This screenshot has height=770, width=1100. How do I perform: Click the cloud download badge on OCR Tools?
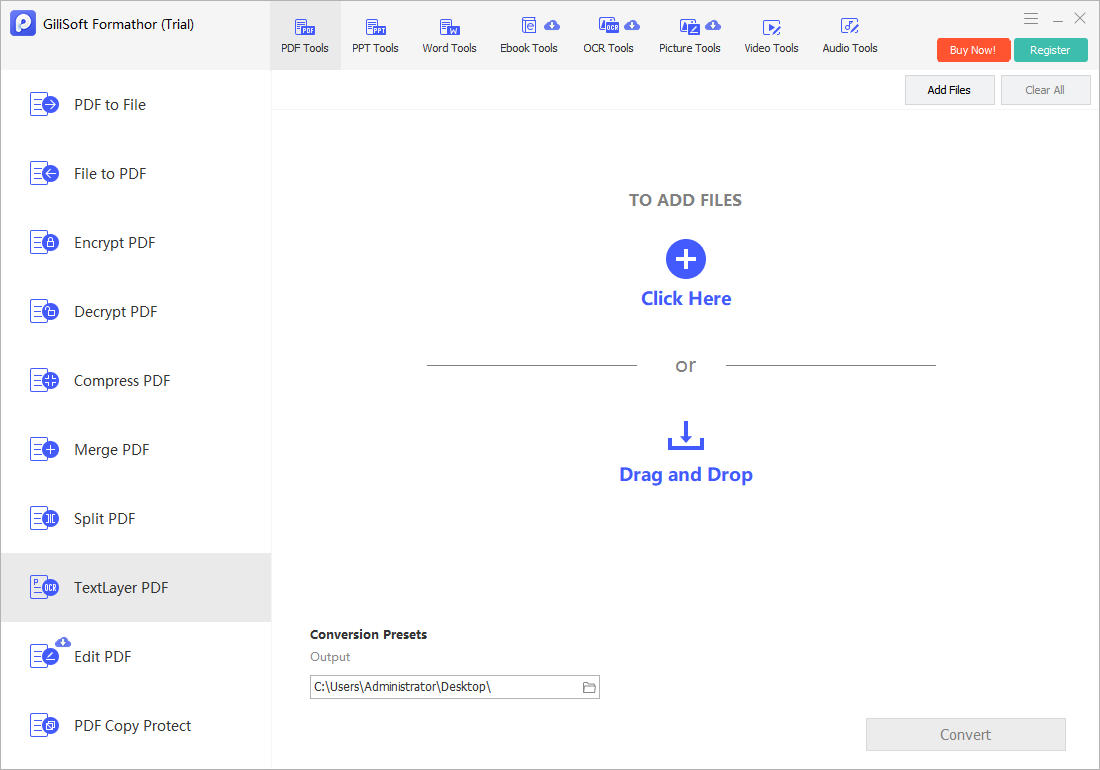[632, 25]
